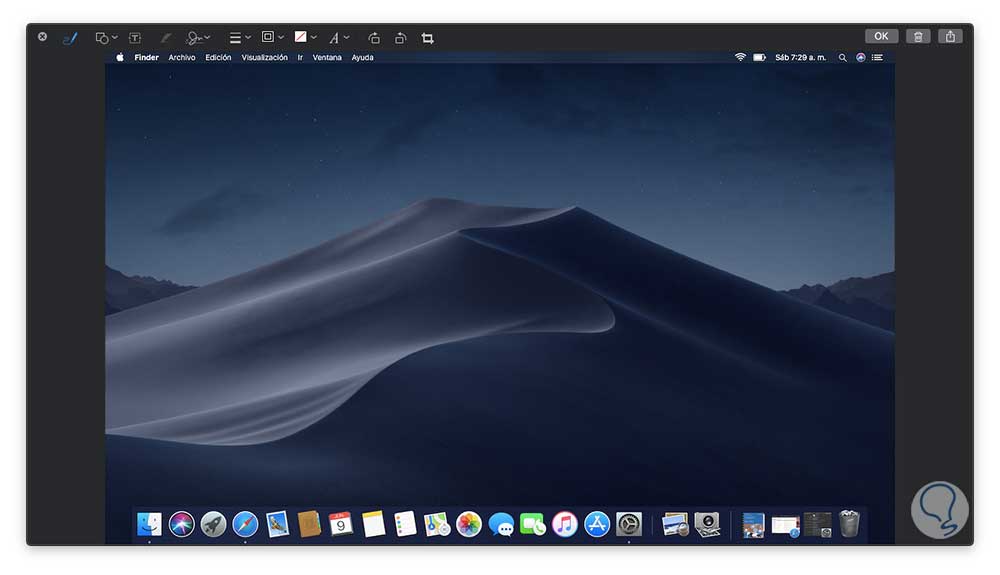Open Mail stamp icon in the Dock
Viewport: 1000px width, 575px height.
(277, 525)
